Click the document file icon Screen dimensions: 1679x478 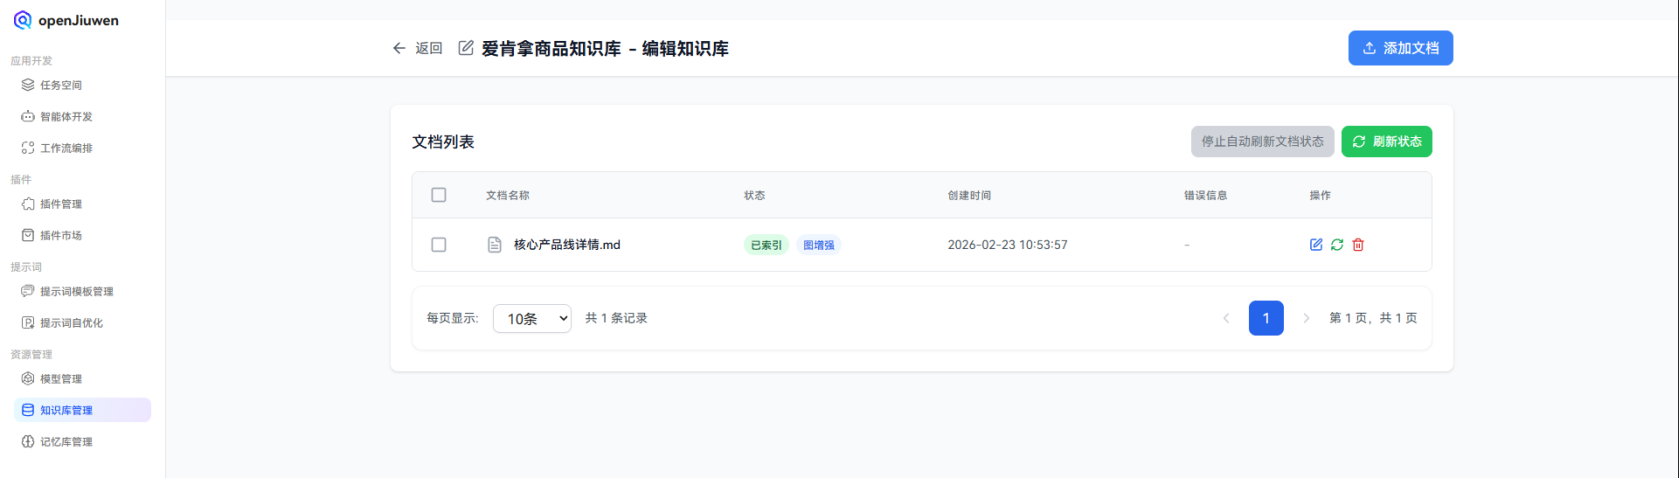[494, 244]
